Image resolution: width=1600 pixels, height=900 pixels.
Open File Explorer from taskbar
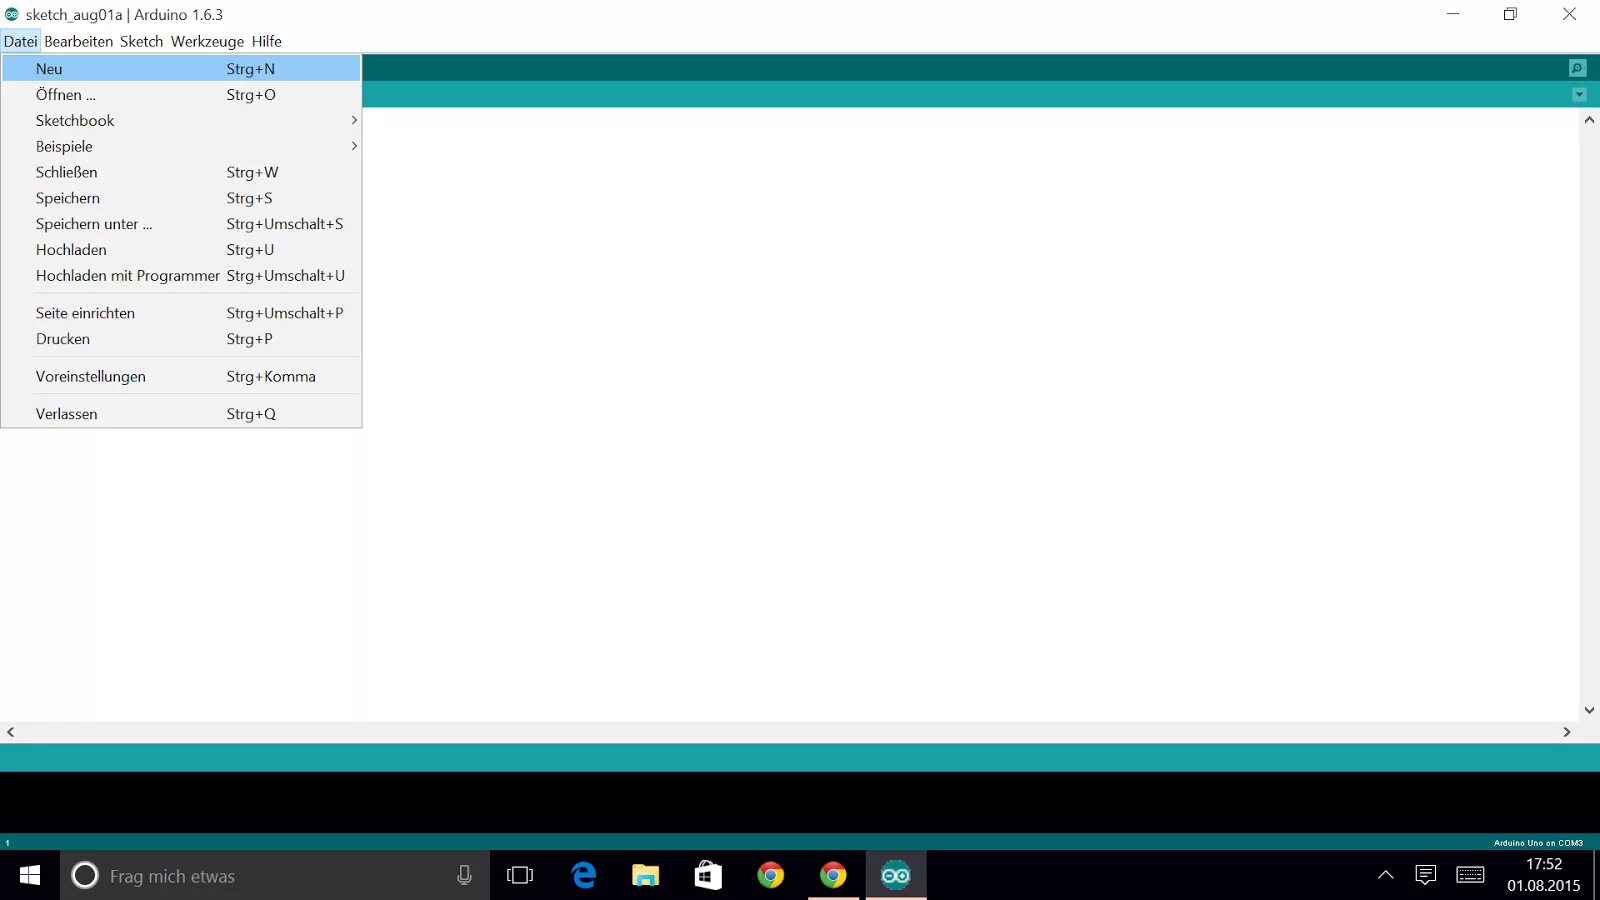pyautogui.click(x=646, y=876)
